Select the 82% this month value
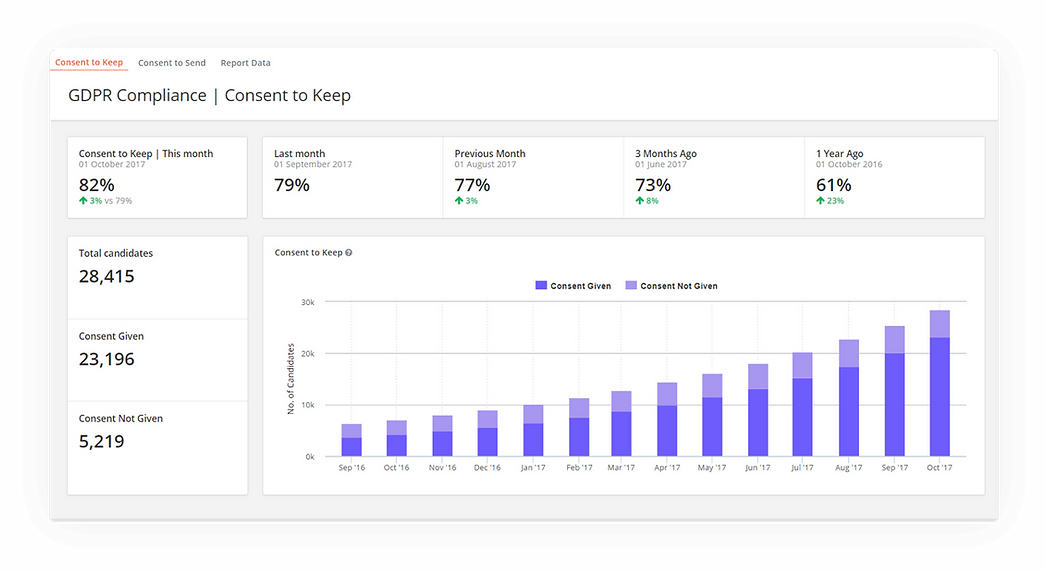1046x572 pixels. pyautogui.click(x=97, y=184)
